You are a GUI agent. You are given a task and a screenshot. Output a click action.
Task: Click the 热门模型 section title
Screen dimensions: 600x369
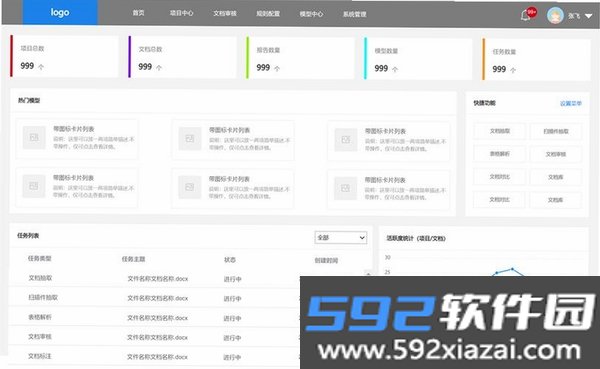click(29, 101)
